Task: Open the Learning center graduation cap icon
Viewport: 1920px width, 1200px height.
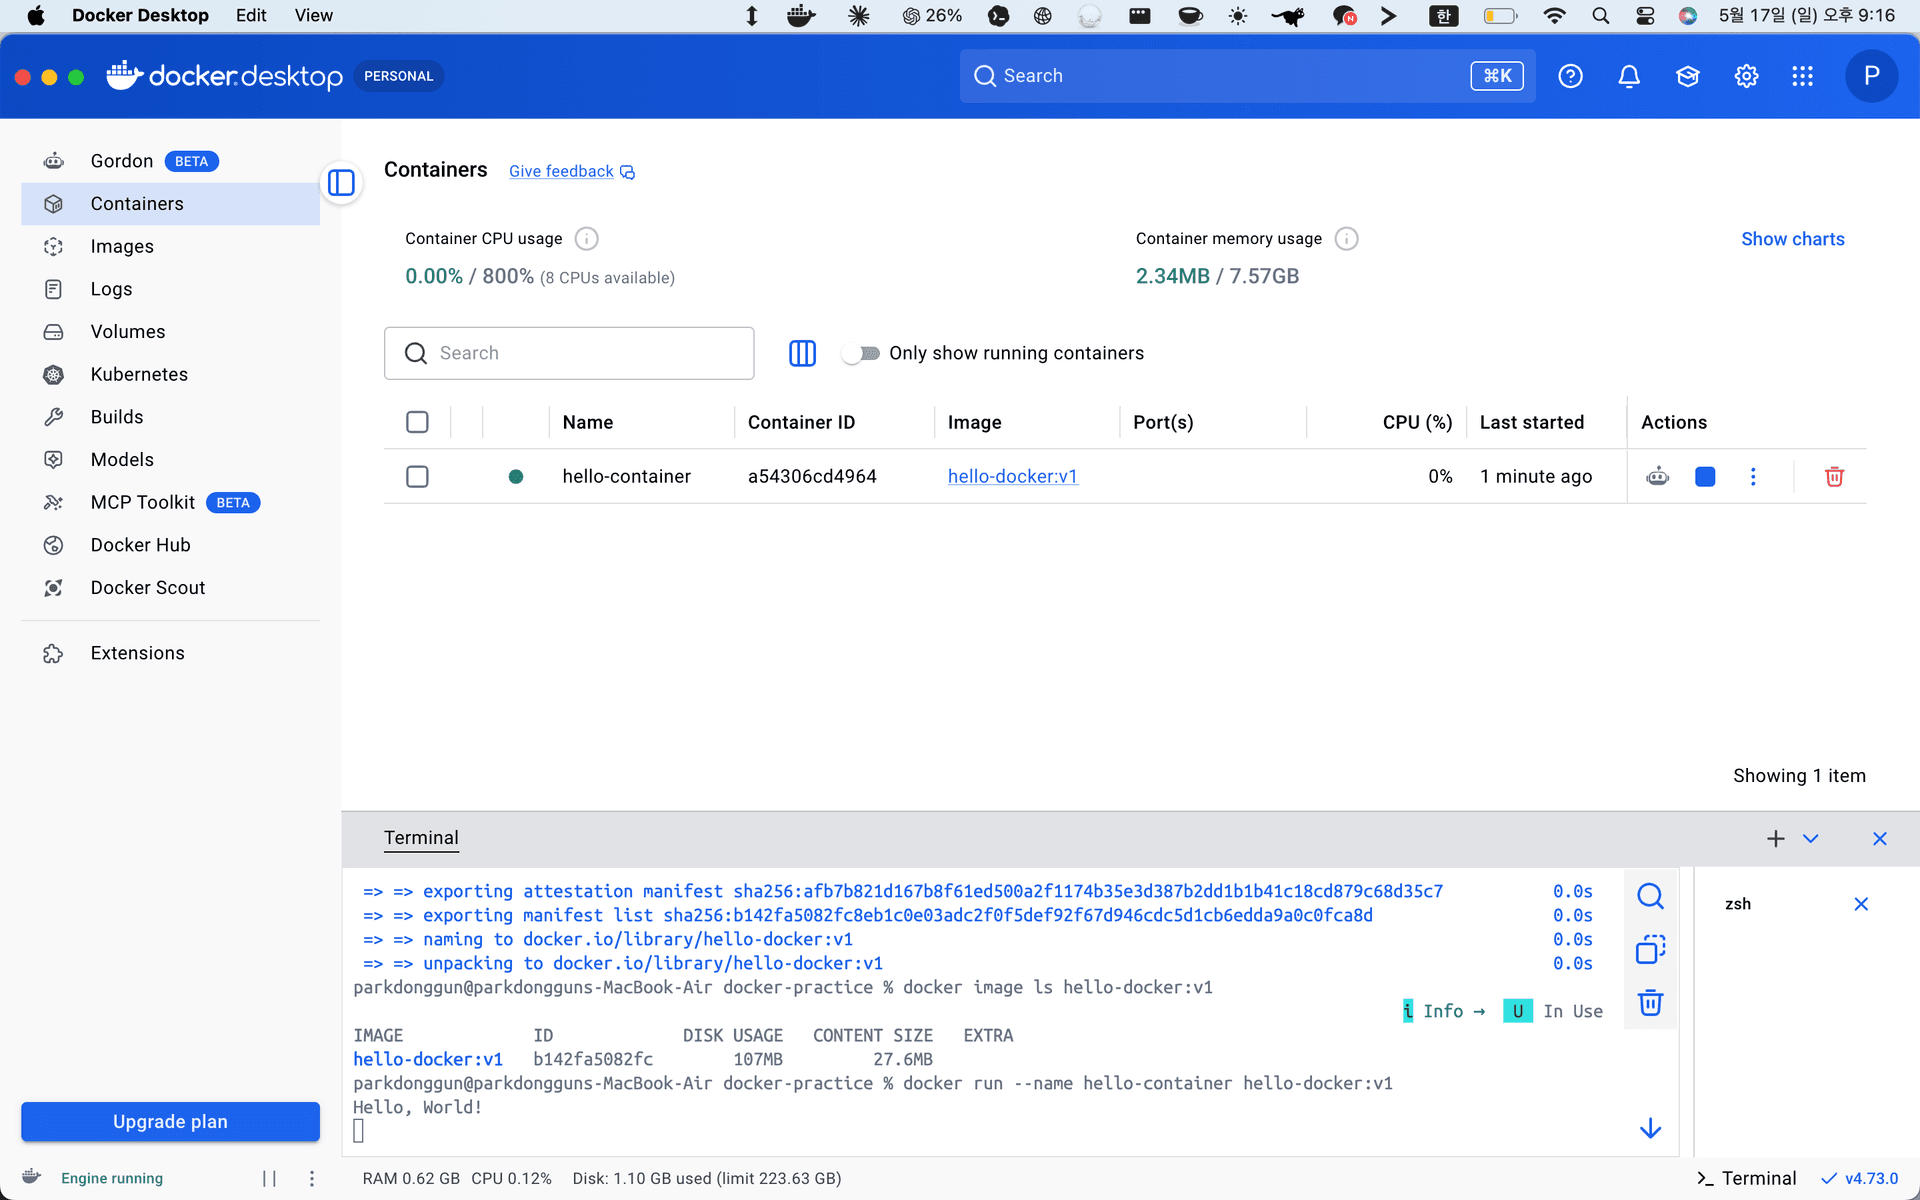Action: (x=1688, y=76)
